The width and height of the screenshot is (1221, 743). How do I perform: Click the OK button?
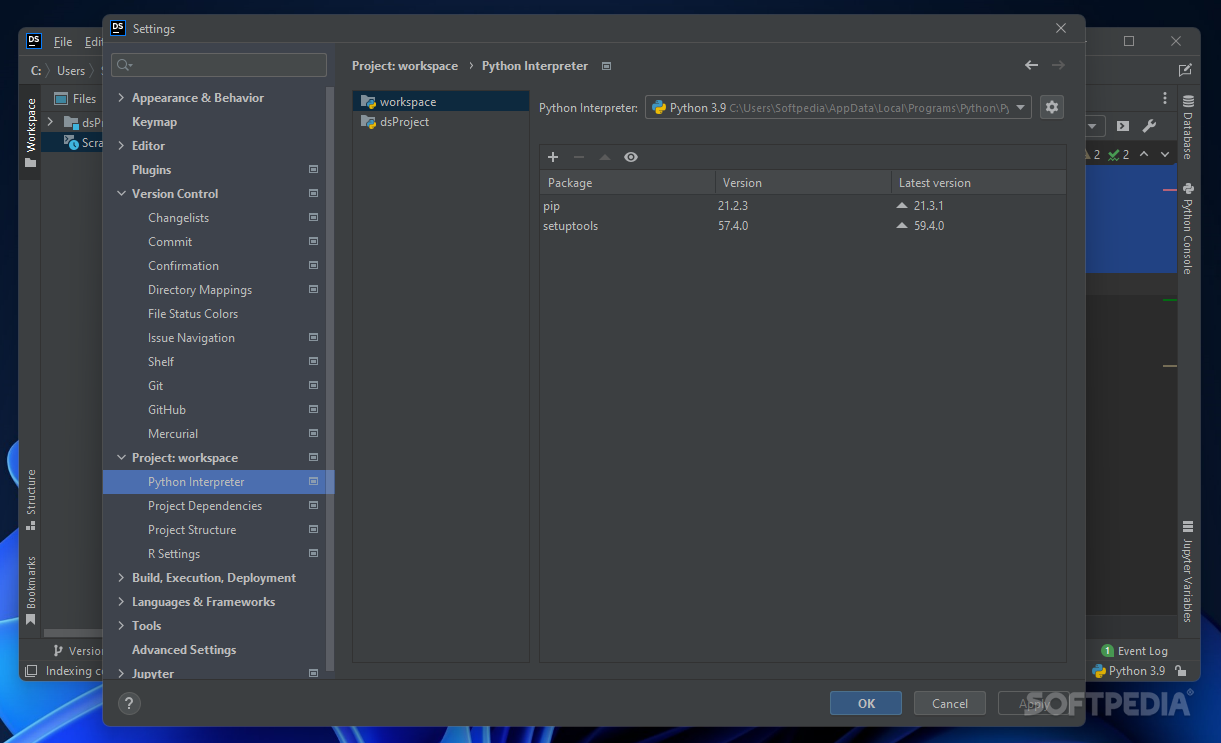[x=866, y=703]
